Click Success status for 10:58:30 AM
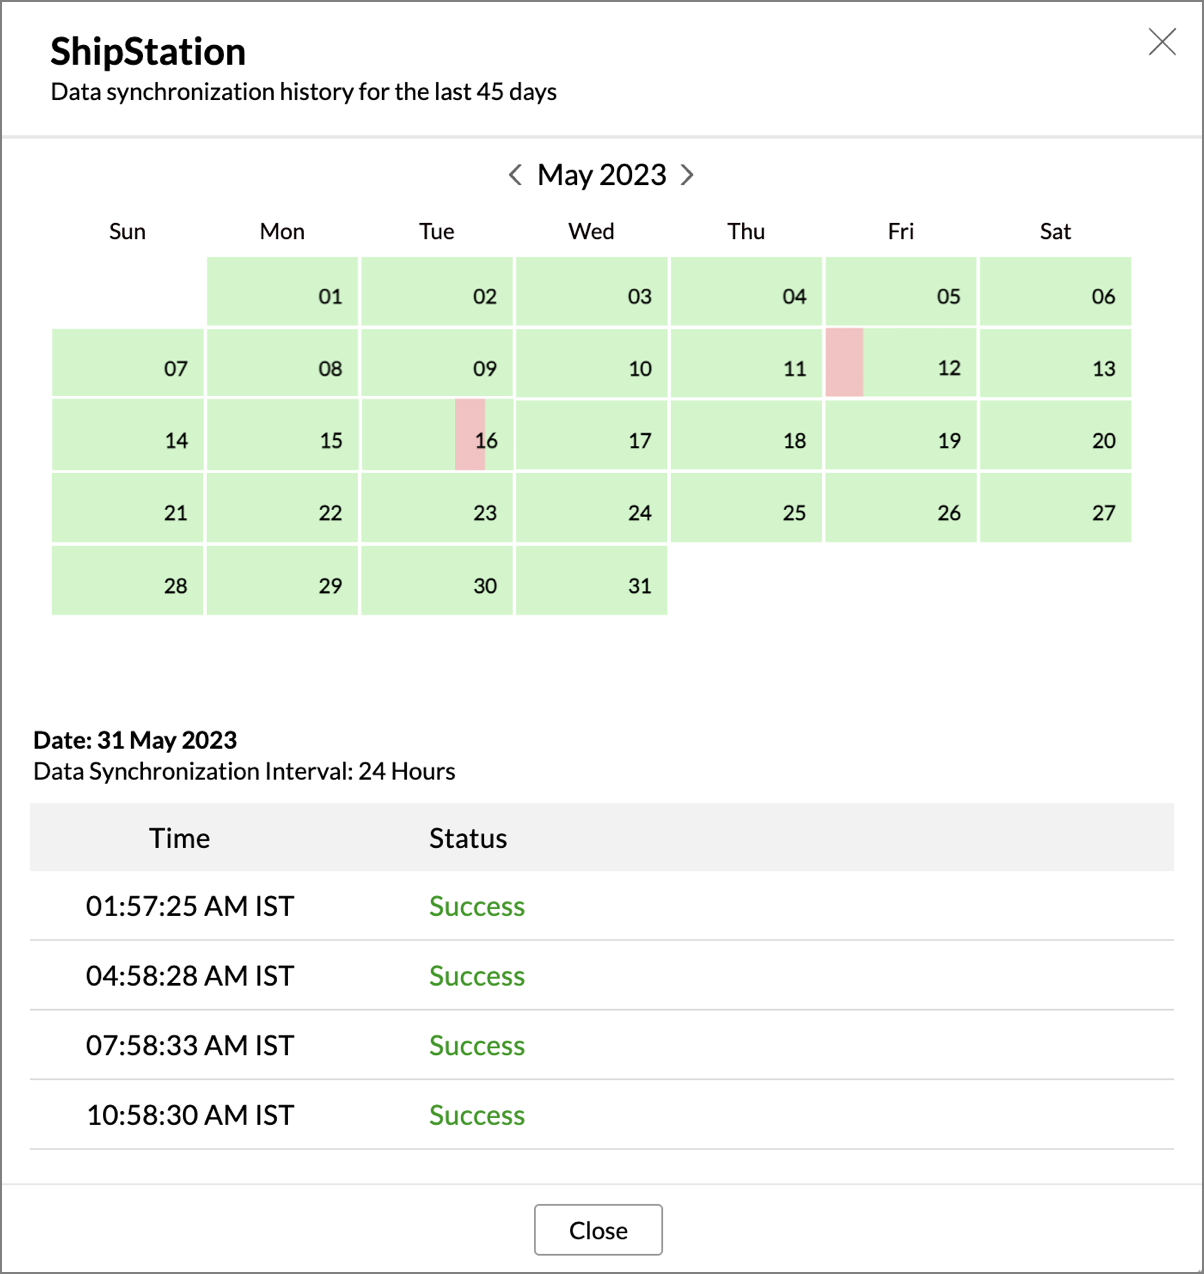Image resolution: width=1204 pixels, height=1274 pixels. click(477, 1115)
